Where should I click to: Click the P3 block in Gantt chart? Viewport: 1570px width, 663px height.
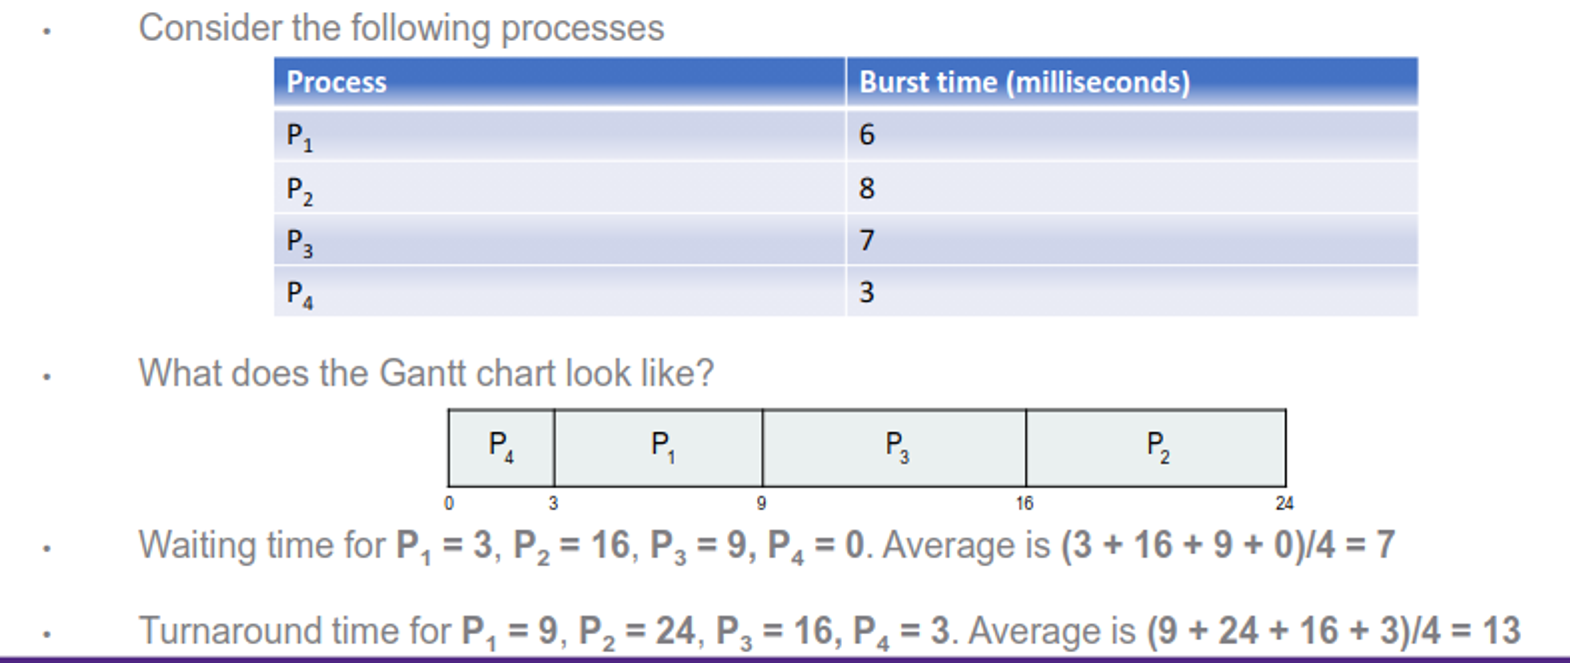tap(894, 448)
